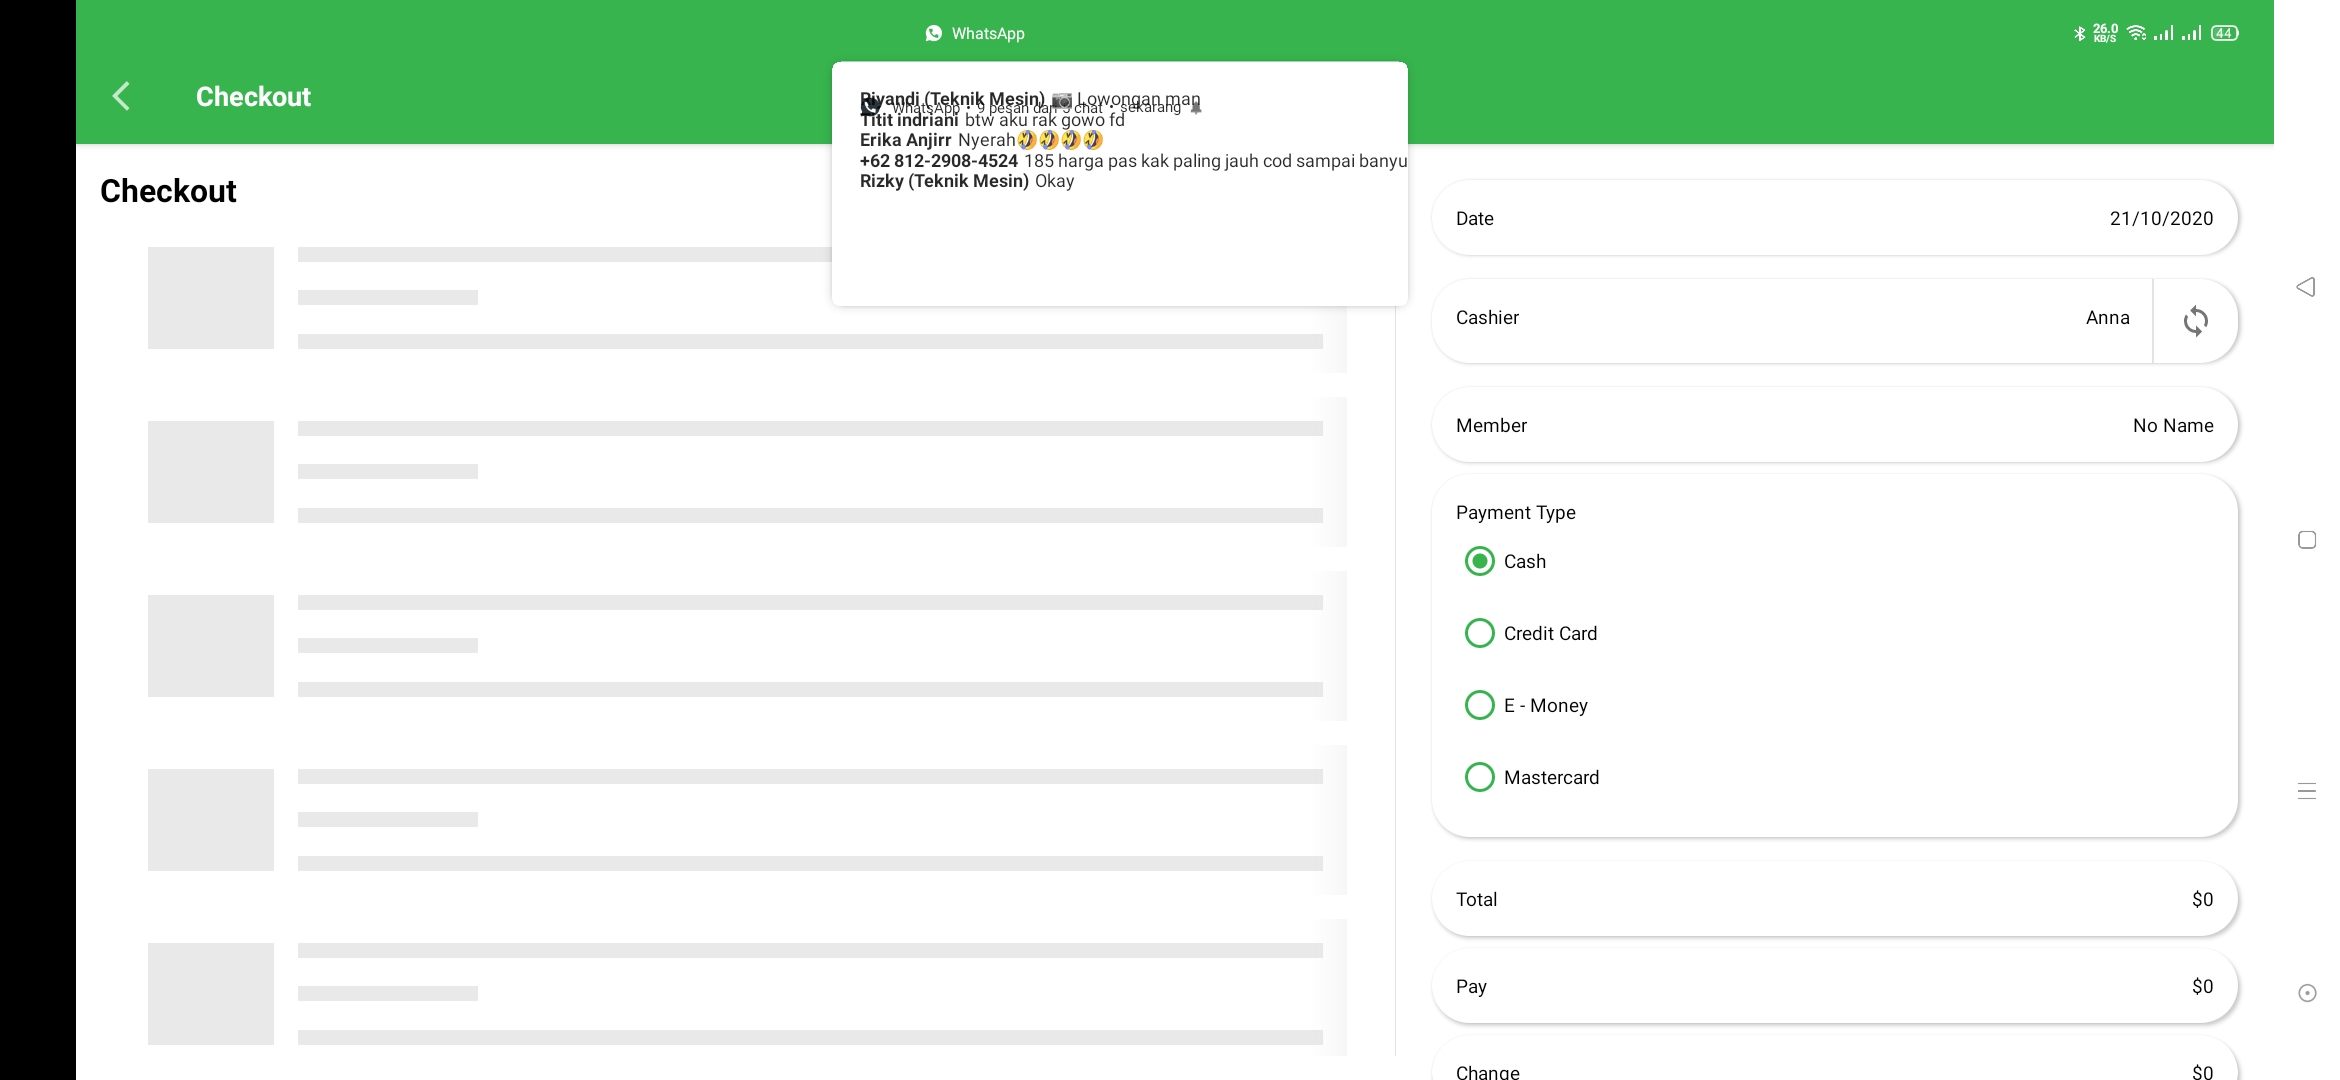Image resolution: width=2340 pixels, height=1080 pixels.
Task: Tap the Android back navigation triangle
Action: (x=2306, y=288)
